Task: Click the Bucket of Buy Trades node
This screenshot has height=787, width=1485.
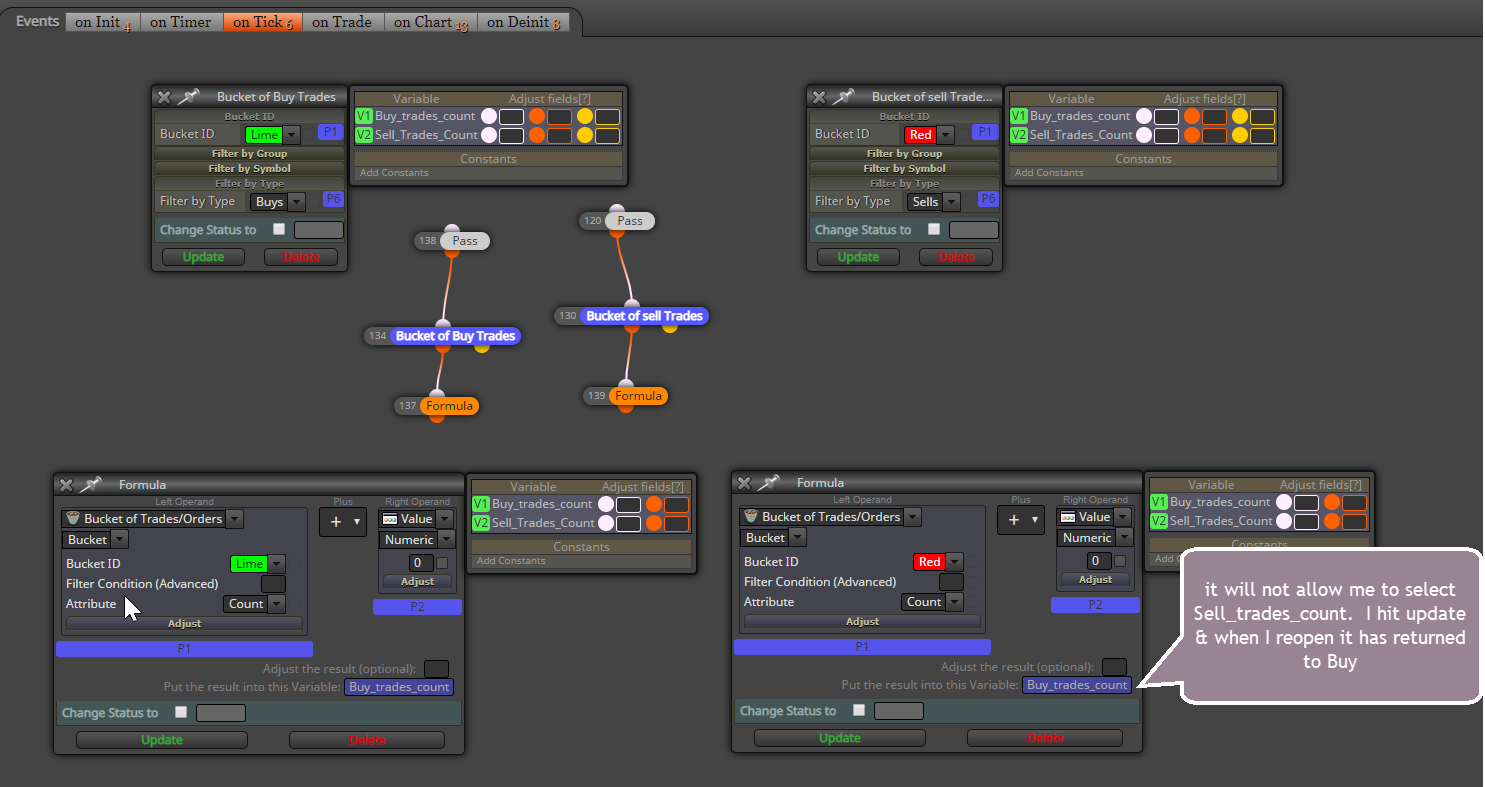Action: [455, 336]
